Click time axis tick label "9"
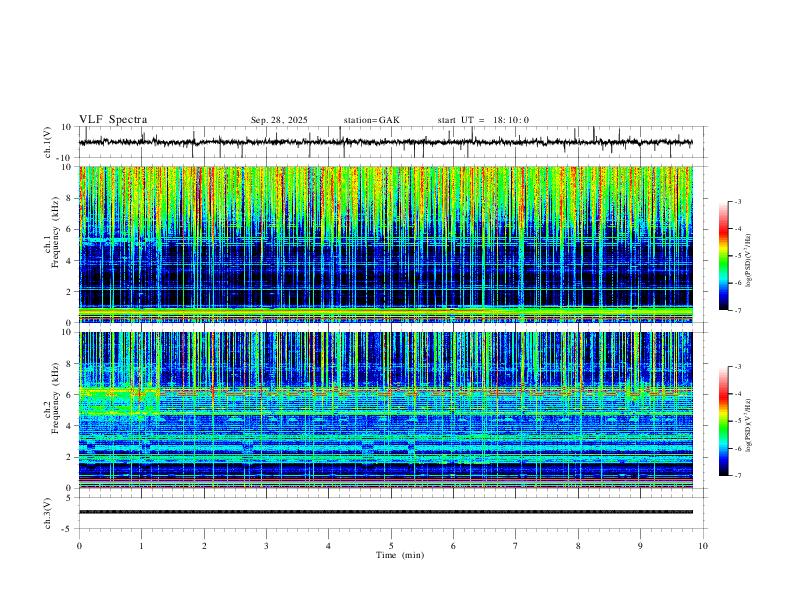This screenshot has height=612, width=792. [640, 546]
